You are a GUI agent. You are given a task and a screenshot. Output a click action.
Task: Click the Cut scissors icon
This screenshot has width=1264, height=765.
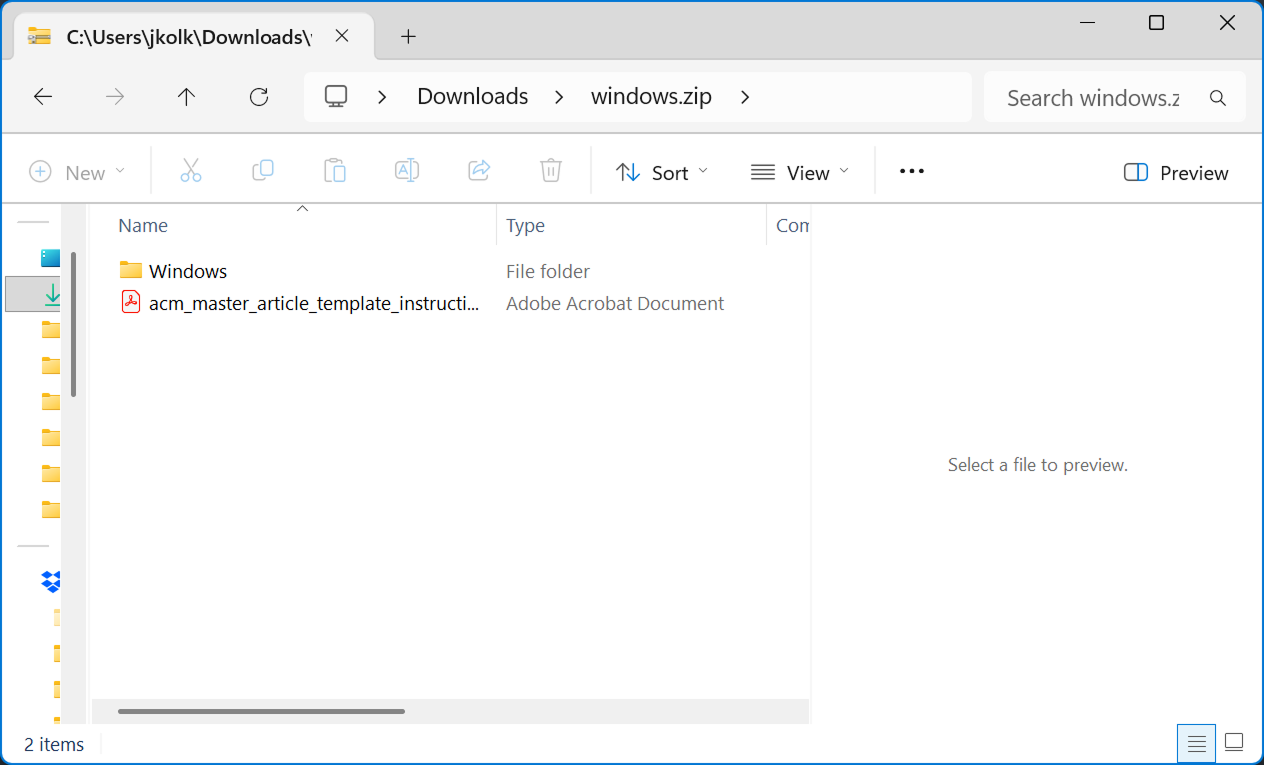pyautogui.click(x=191, y=172)
